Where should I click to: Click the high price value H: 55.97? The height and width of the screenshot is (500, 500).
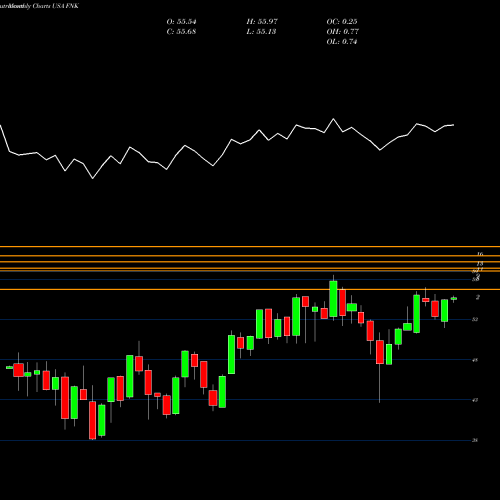[x=262, y=22]
